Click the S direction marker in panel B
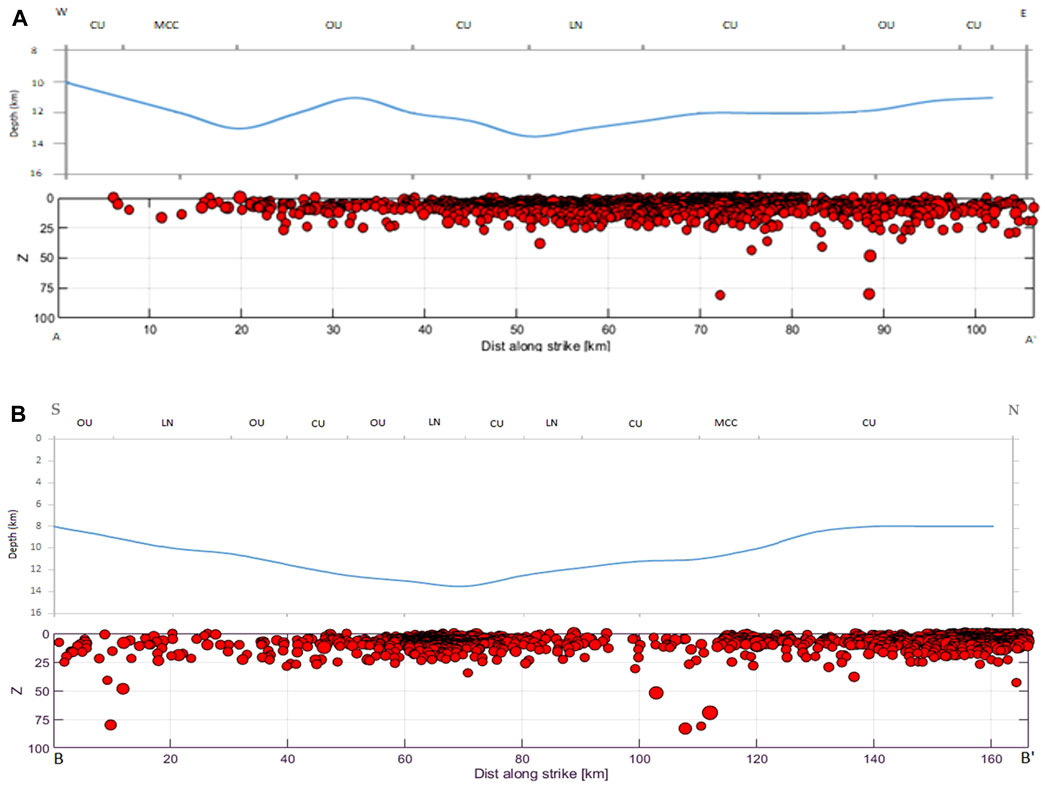1045x787 pixels. pos(56,409)
